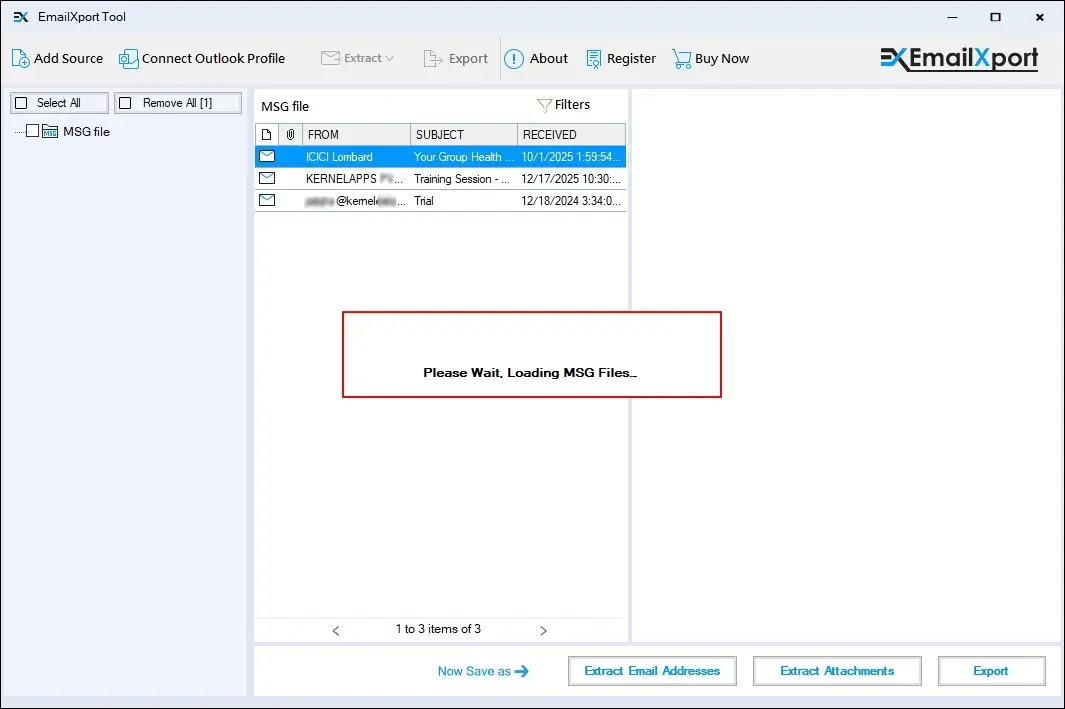Enable the Select All checkbox
This screenshot has width=1065, height=709.
coord(22,102)
